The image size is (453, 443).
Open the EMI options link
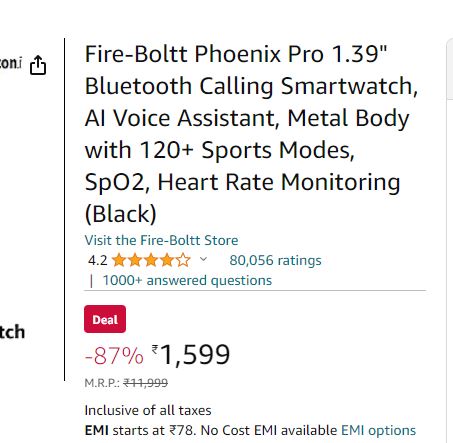tap(378, 430)
